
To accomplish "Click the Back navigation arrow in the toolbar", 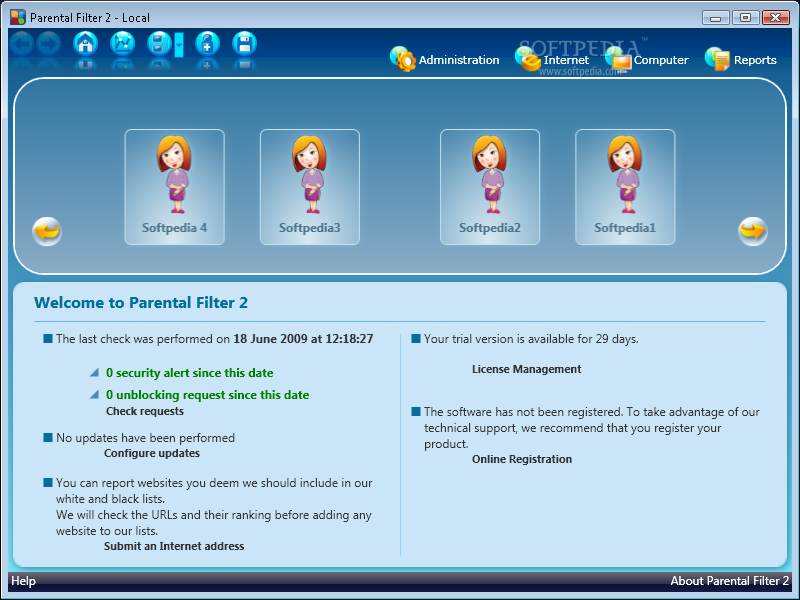I will 21,44.
